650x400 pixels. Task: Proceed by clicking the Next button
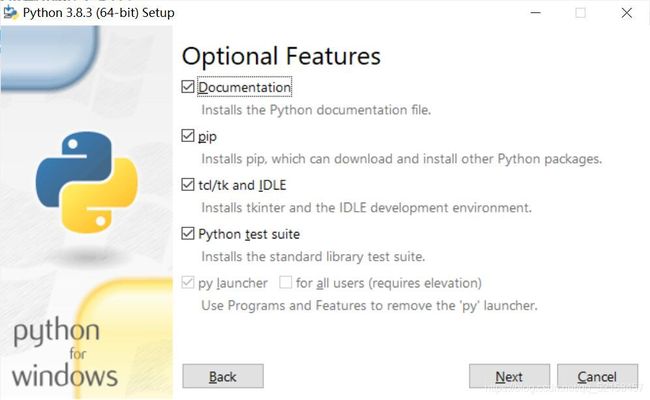[x=509, y=376]
